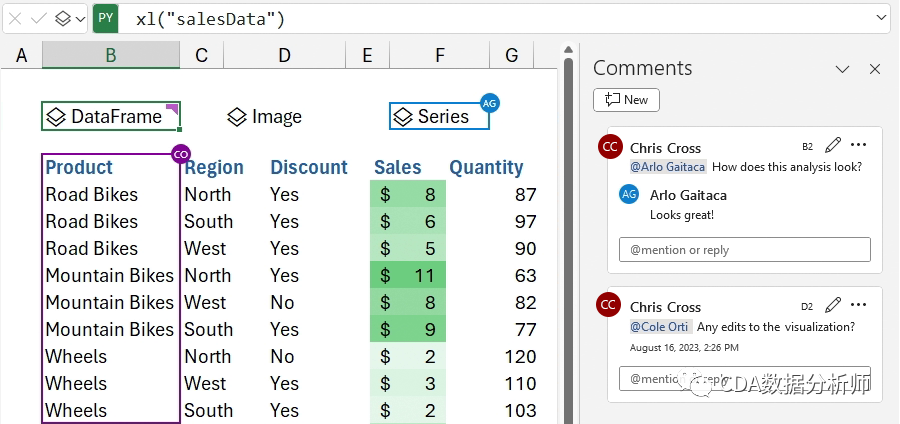Click the dark green Sales cell showing 11
This screenshot has height=424, width=900.
(x=407, y=275)
